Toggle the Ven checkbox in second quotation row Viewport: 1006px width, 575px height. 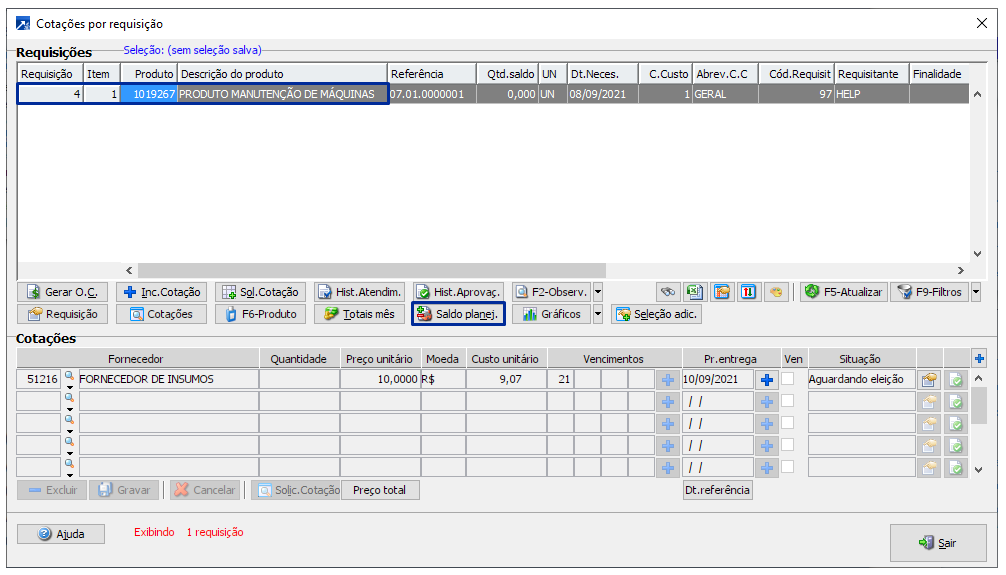[788, 401]
